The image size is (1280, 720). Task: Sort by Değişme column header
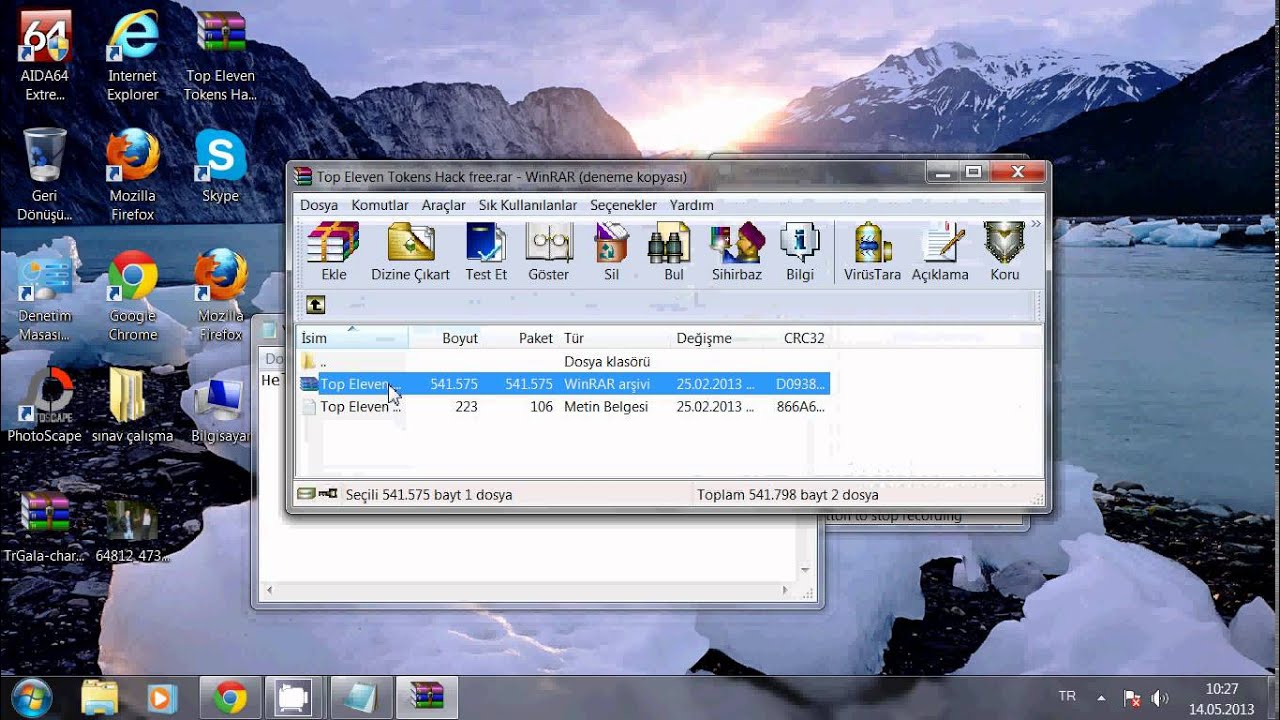(x=724, y=338)
